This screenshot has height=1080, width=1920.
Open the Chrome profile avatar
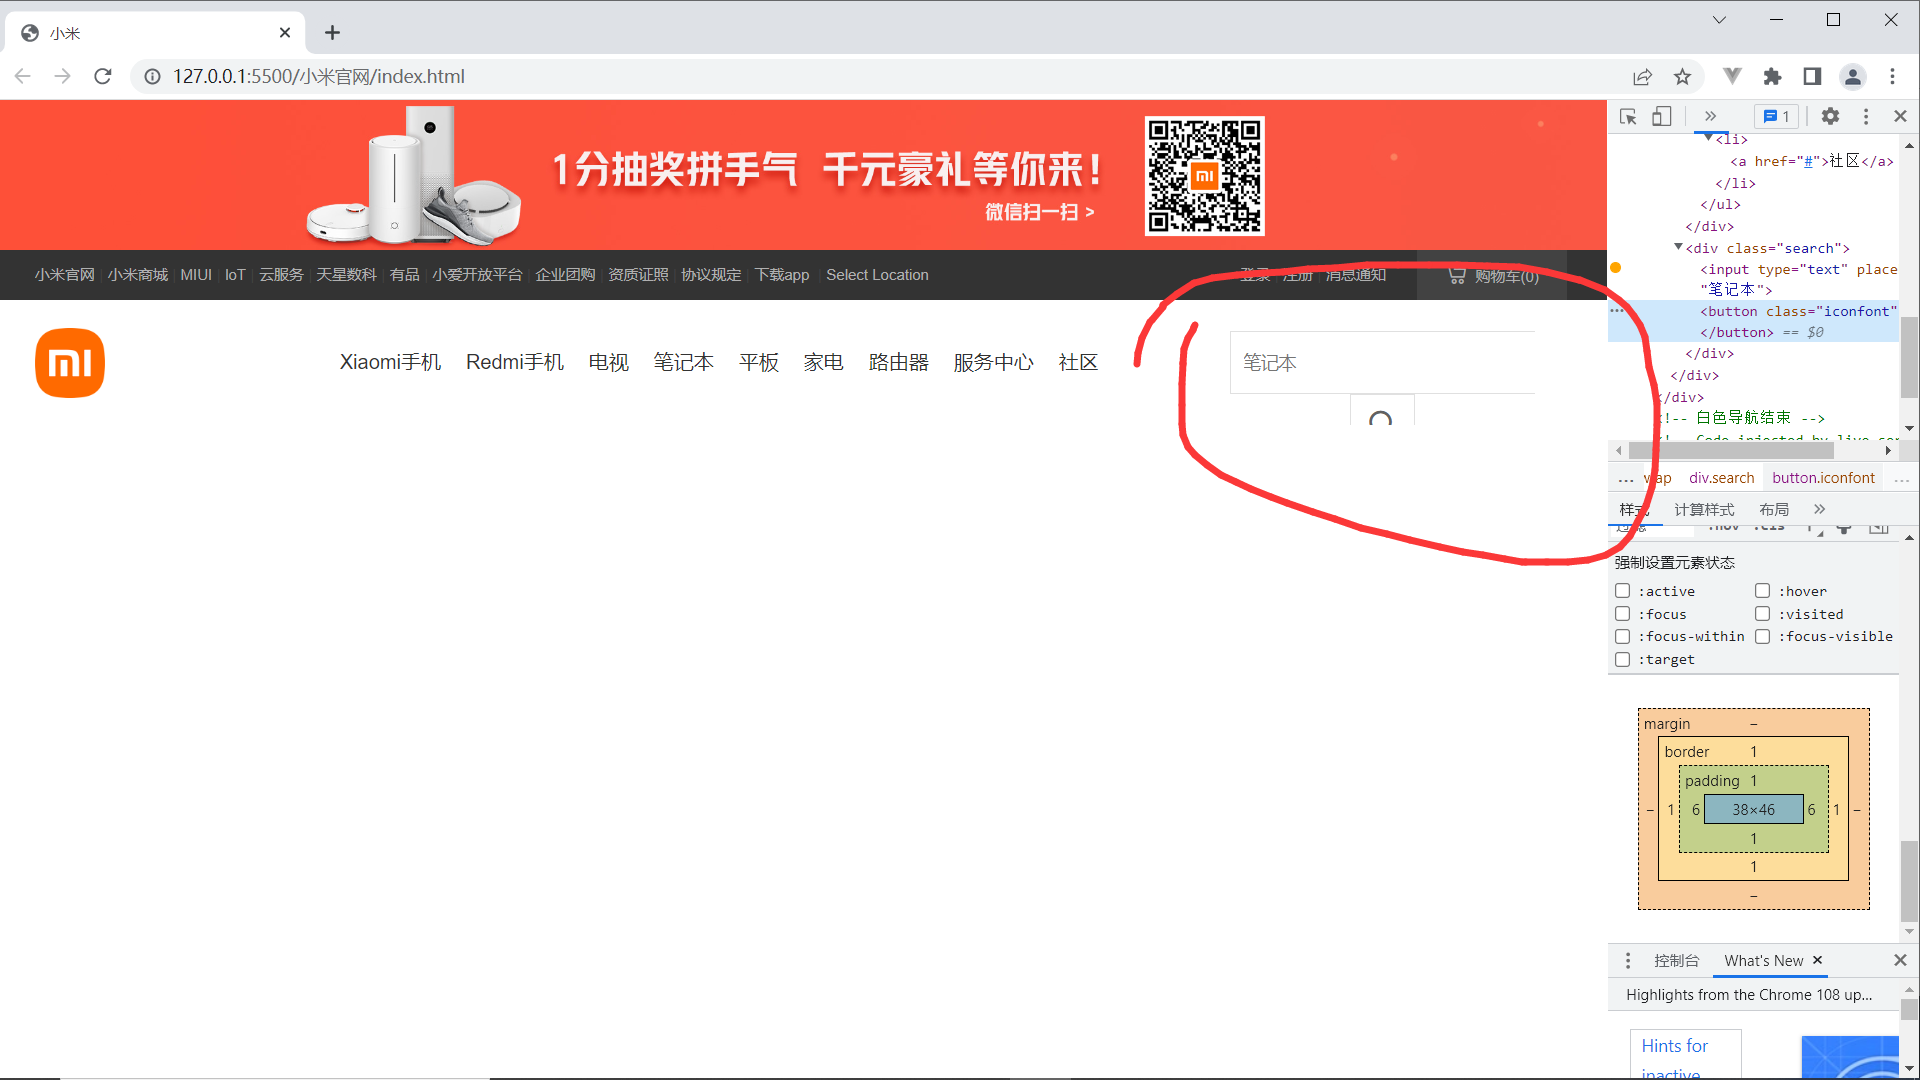point(1853,77)
